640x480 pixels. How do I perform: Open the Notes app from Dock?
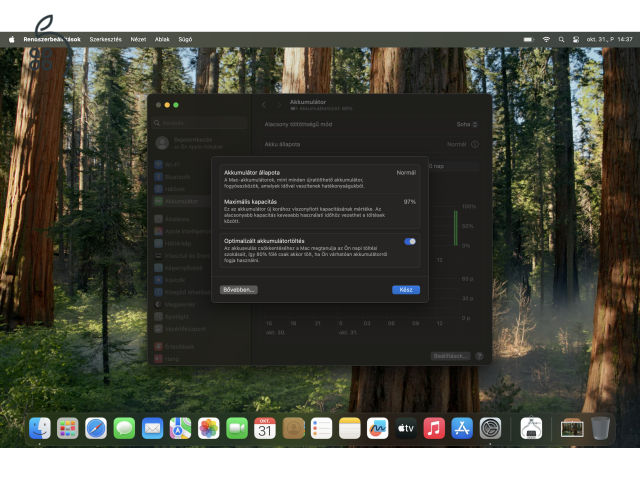[349, 428]
